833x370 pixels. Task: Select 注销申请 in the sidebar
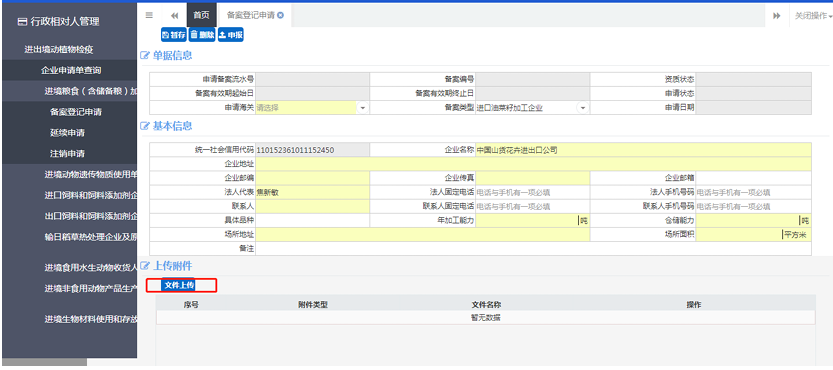[67, 153]
